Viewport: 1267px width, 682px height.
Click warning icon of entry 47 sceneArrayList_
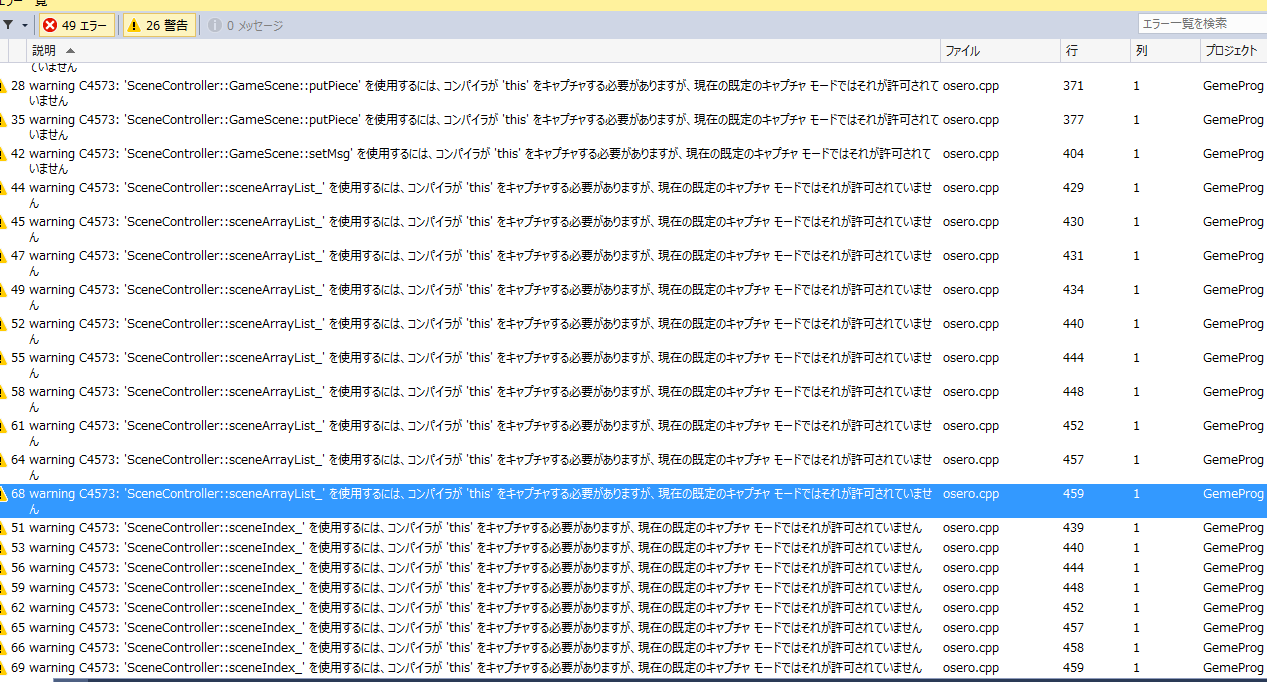coord(3,256)
